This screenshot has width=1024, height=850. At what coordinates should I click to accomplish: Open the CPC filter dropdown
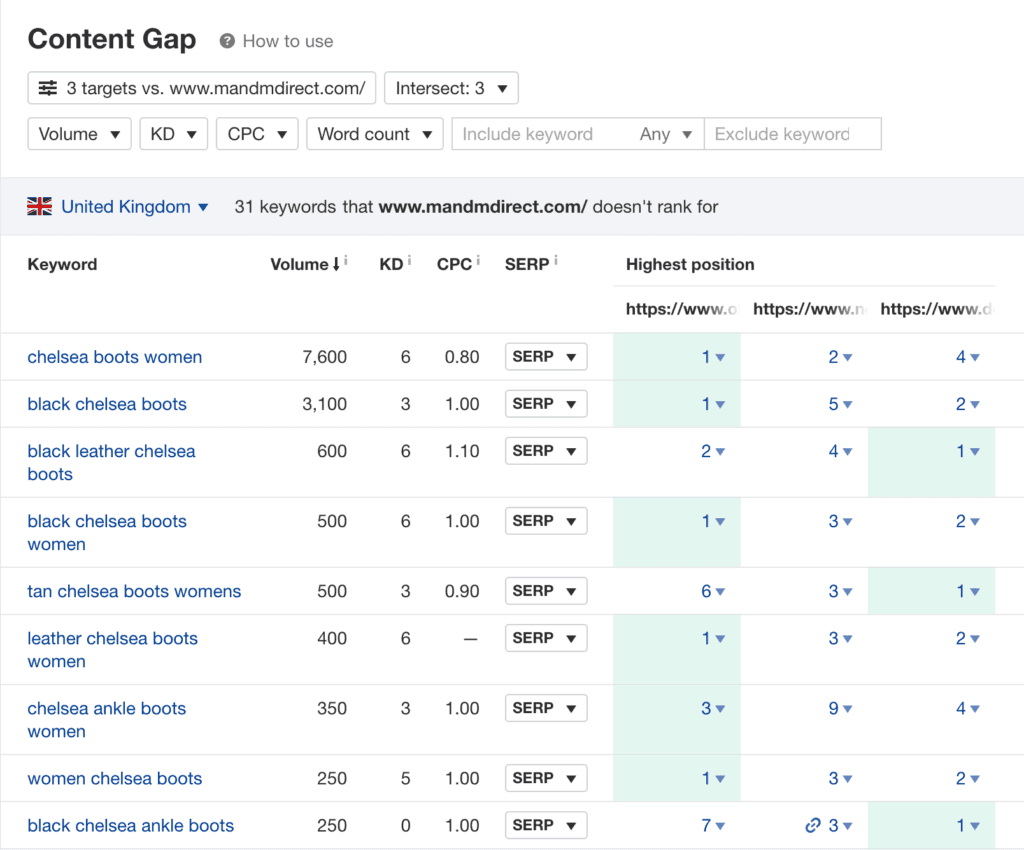(257, 134)
